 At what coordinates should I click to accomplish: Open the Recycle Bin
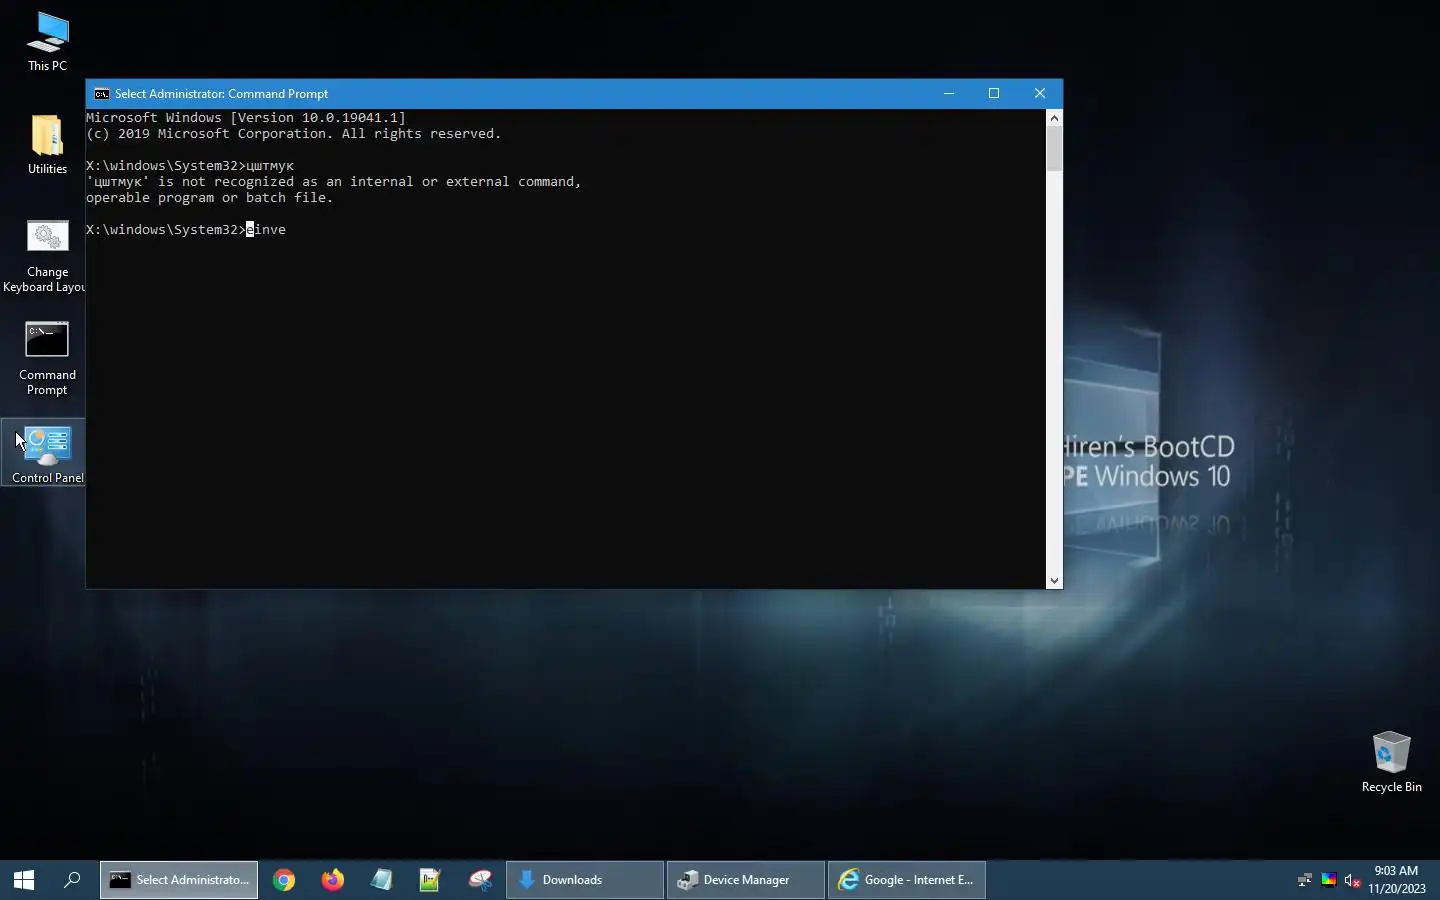[x=1391, y=762]
